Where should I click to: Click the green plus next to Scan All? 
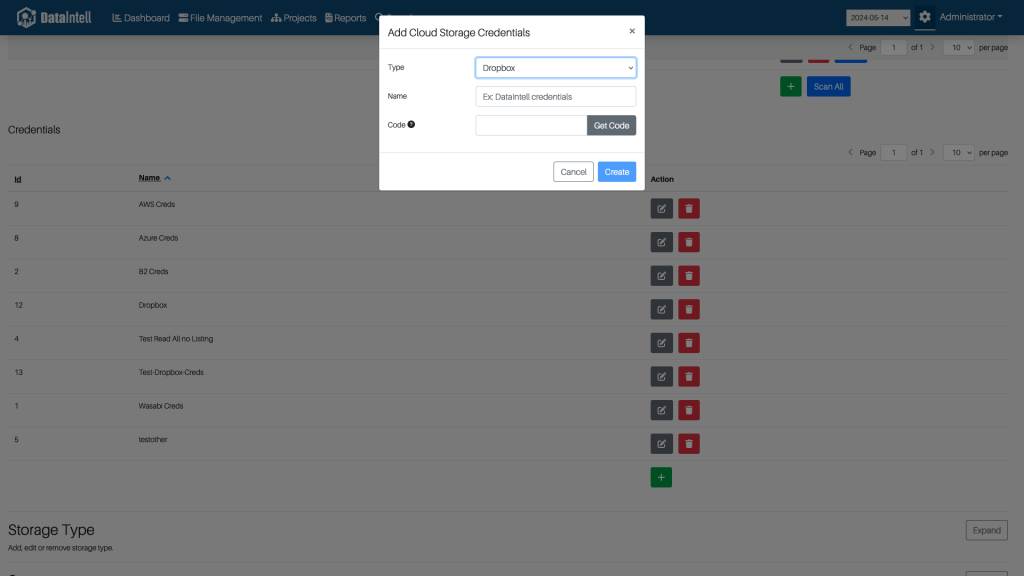coord(790,86)
